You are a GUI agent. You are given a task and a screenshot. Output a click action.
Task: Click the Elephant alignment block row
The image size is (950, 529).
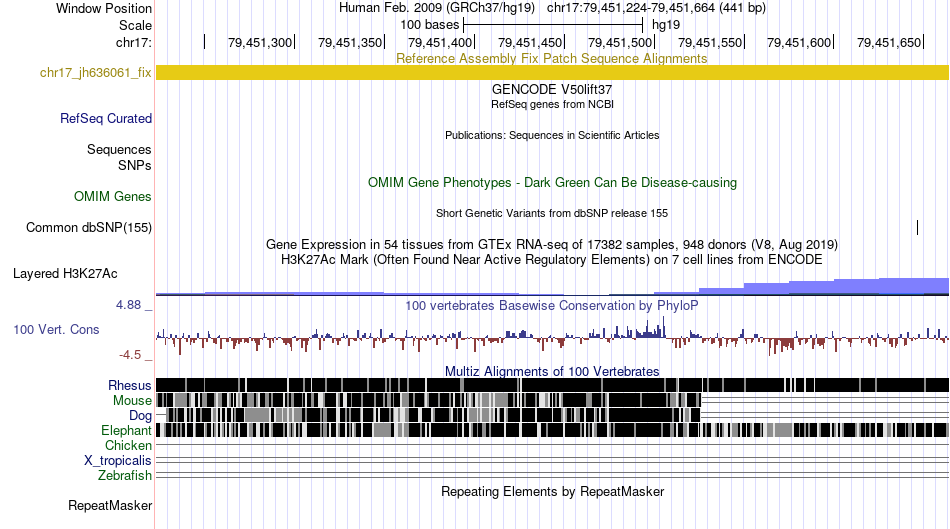pos(552,430)
